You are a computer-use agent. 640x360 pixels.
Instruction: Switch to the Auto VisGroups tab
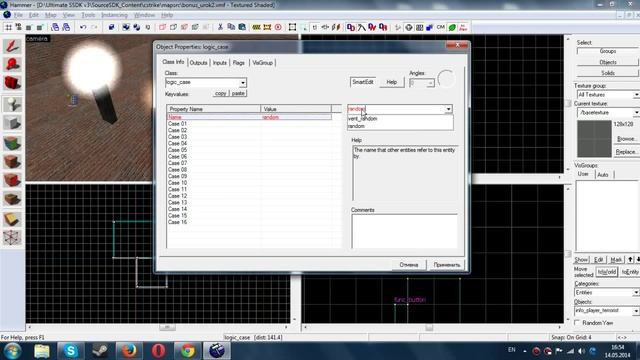click(603, 175)
